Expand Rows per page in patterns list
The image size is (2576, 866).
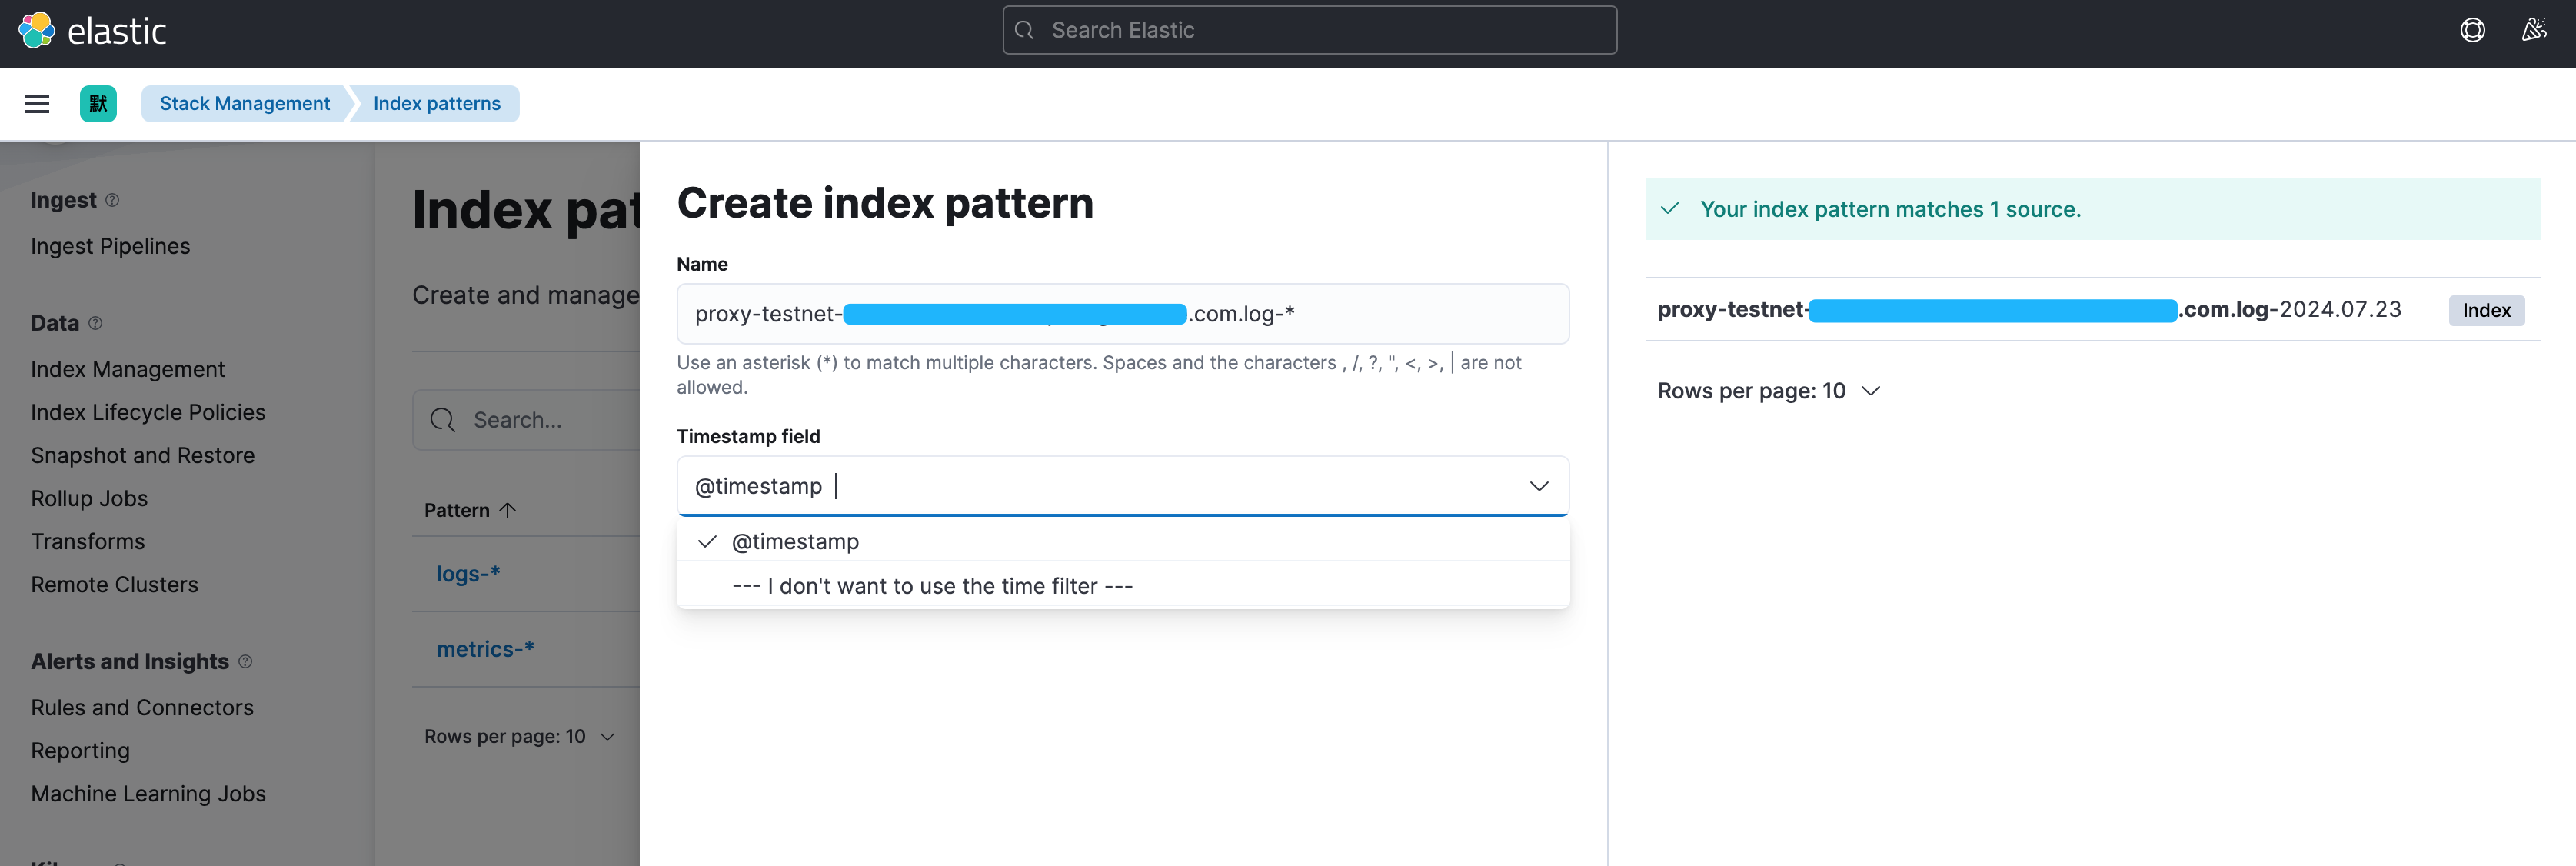519,736
